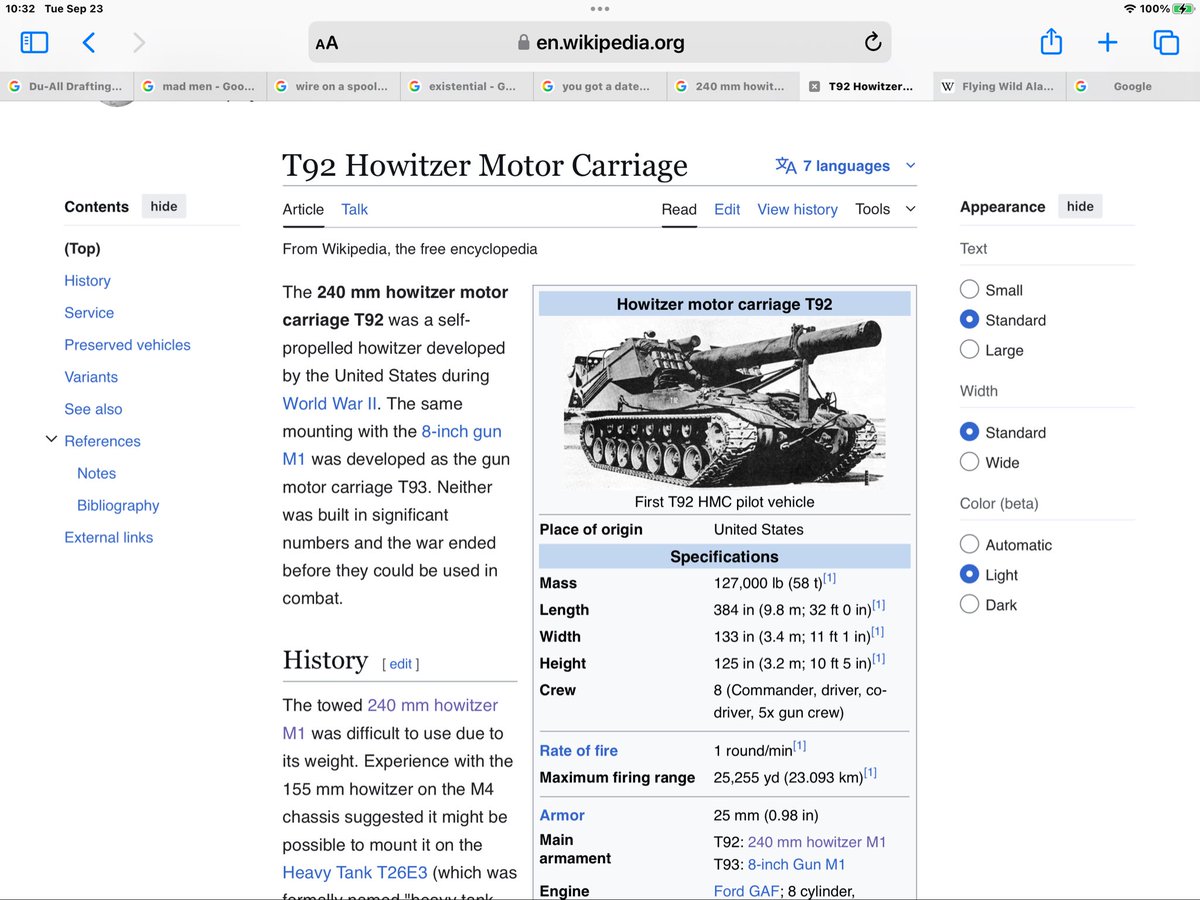
Task: Select Standard text size
Action: 969,320
